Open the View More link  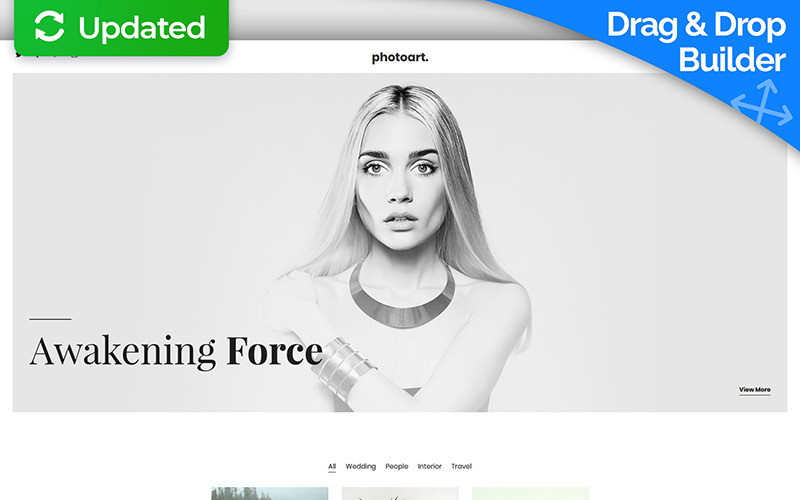pyautogui.click(x=754, y=390)
